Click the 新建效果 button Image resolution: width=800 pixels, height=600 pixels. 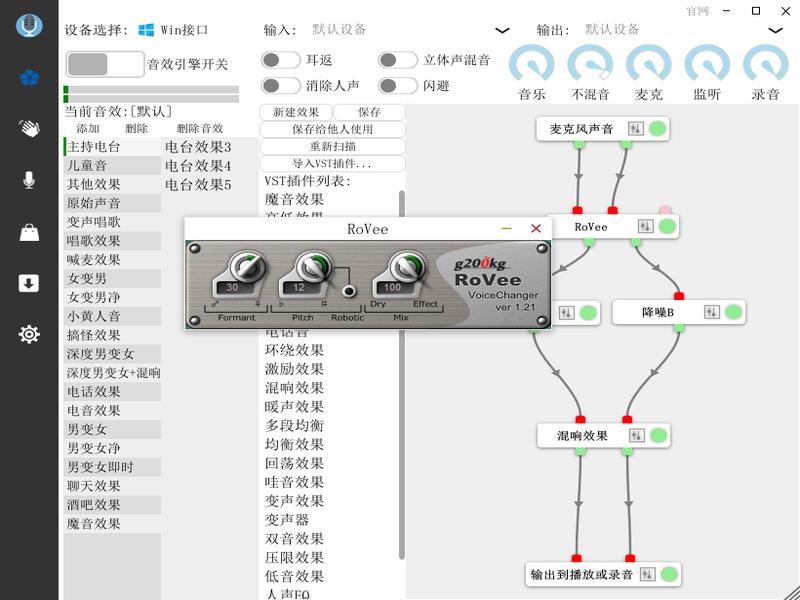[x=296, y=112]
